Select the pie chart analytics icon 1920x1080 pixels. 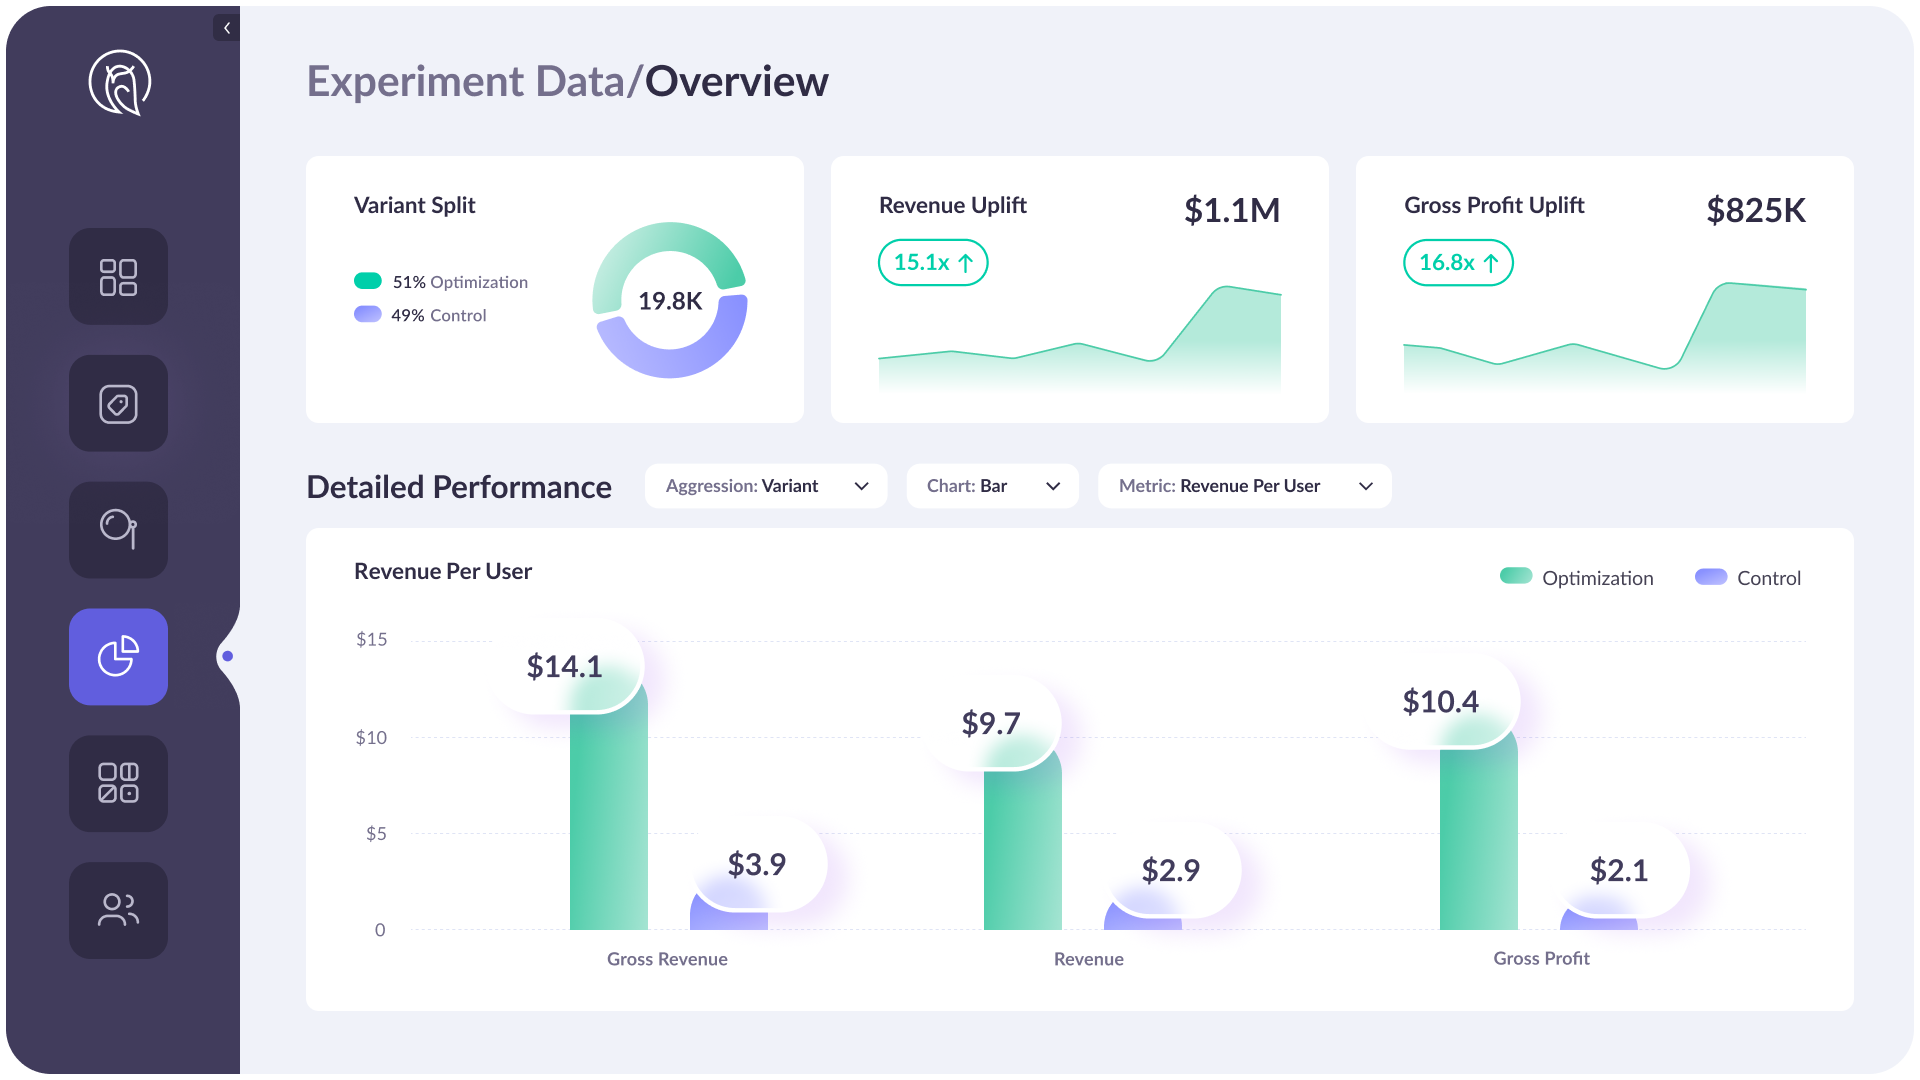pyautogui.click(x=118, y=657)
